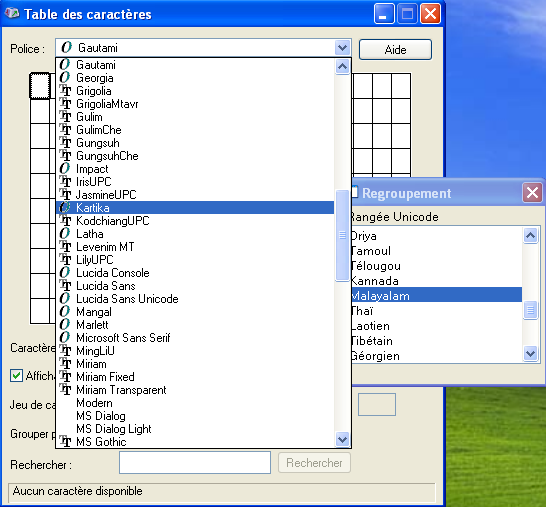
Task: Click the OpenType icon beside Latha
Action: tap(65, 234)
